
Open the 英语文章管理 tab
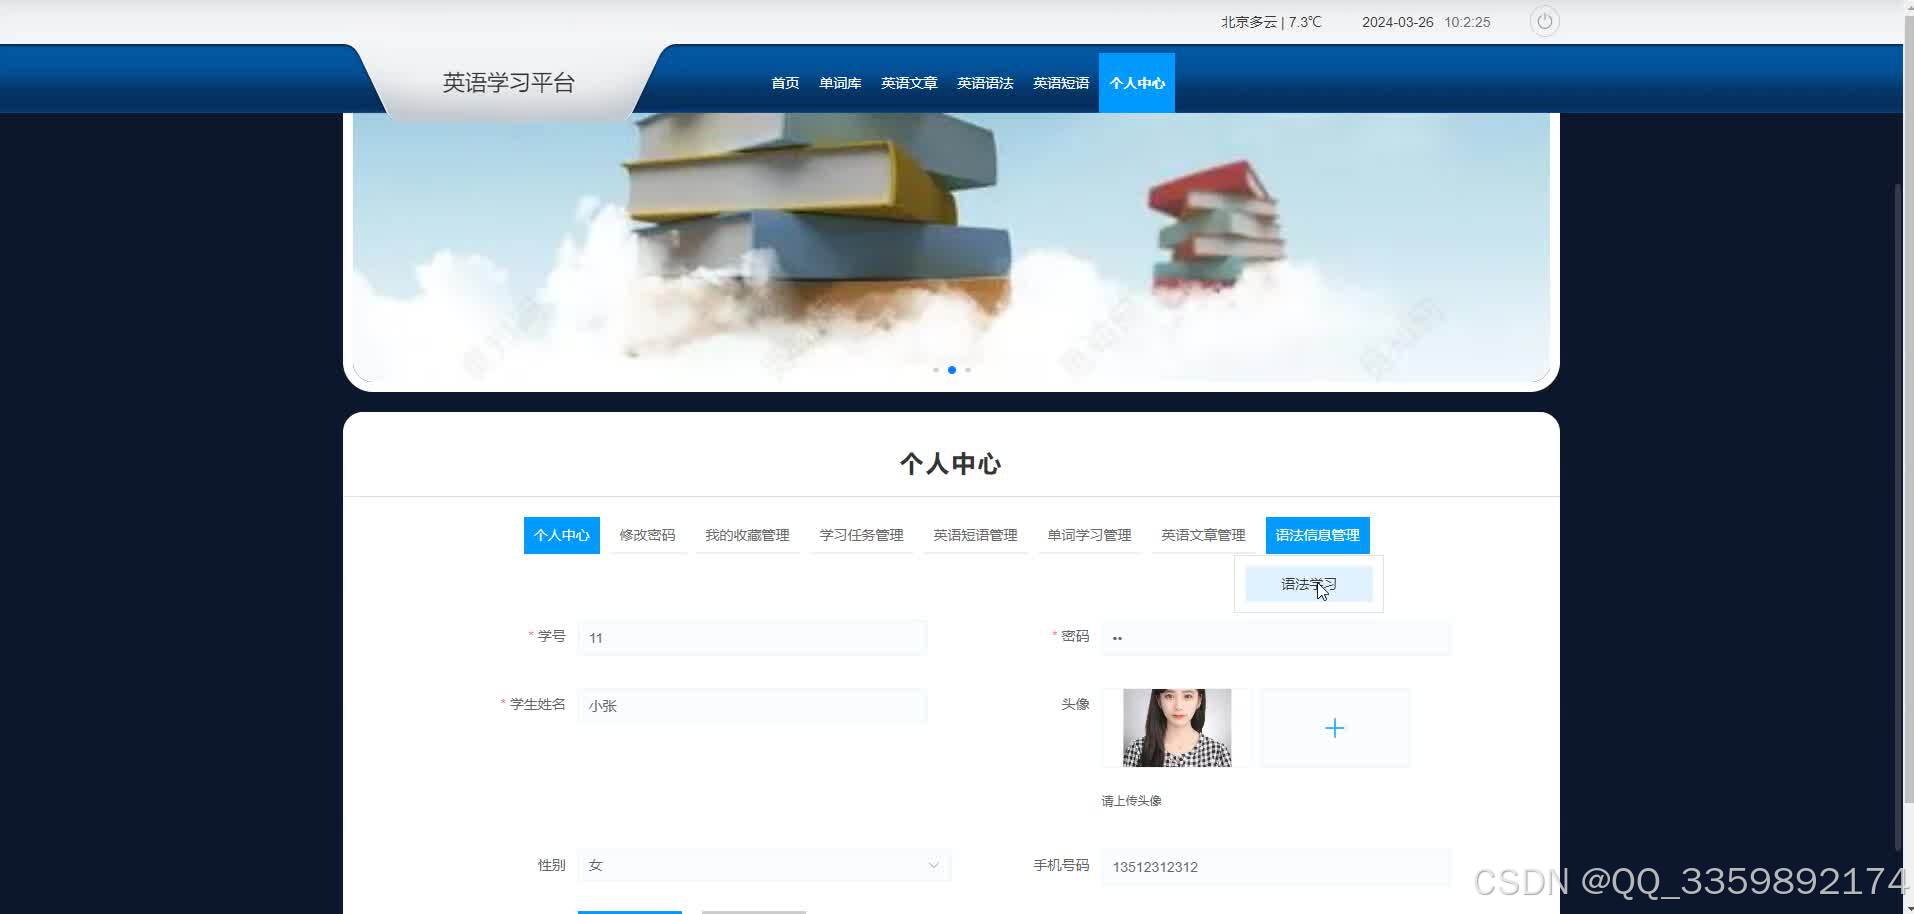[x=1203, y=535]
